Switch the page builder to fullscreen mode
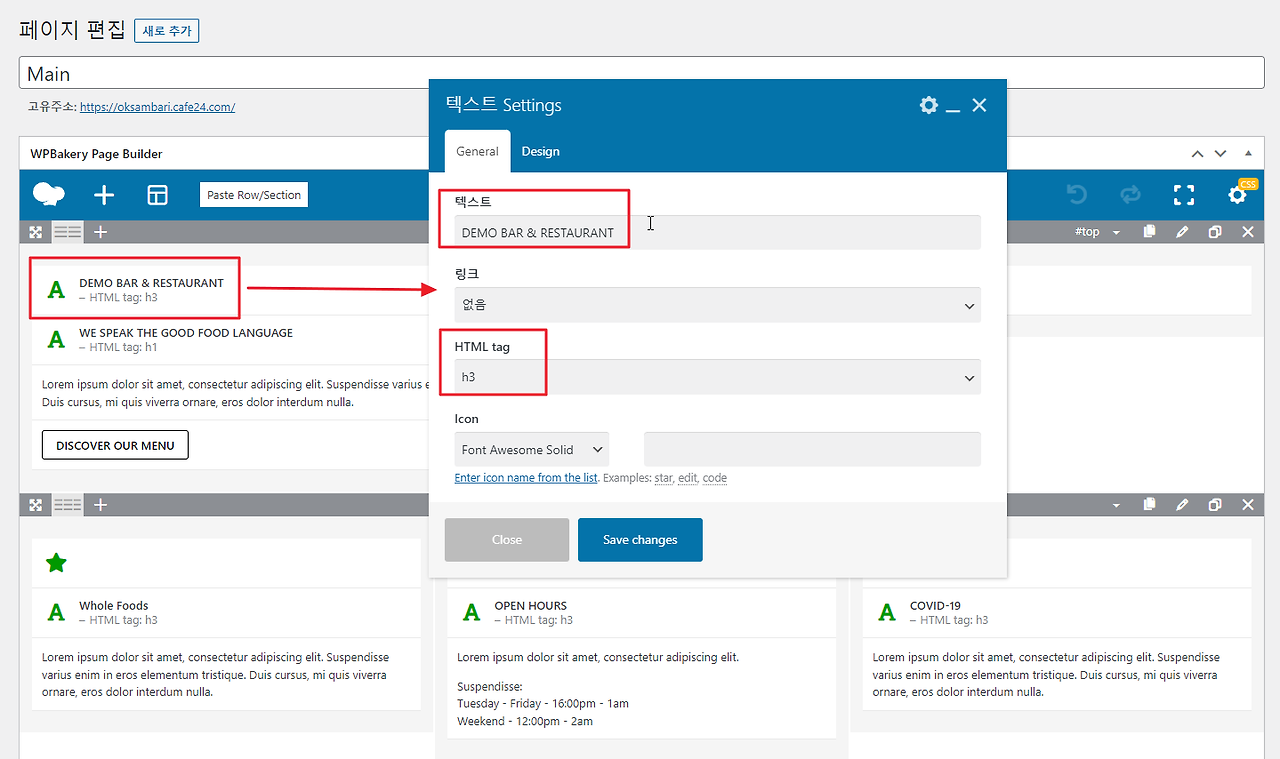Image resolution: width=1280 pixels, height=759 pixels. [x=1184, y=195]
